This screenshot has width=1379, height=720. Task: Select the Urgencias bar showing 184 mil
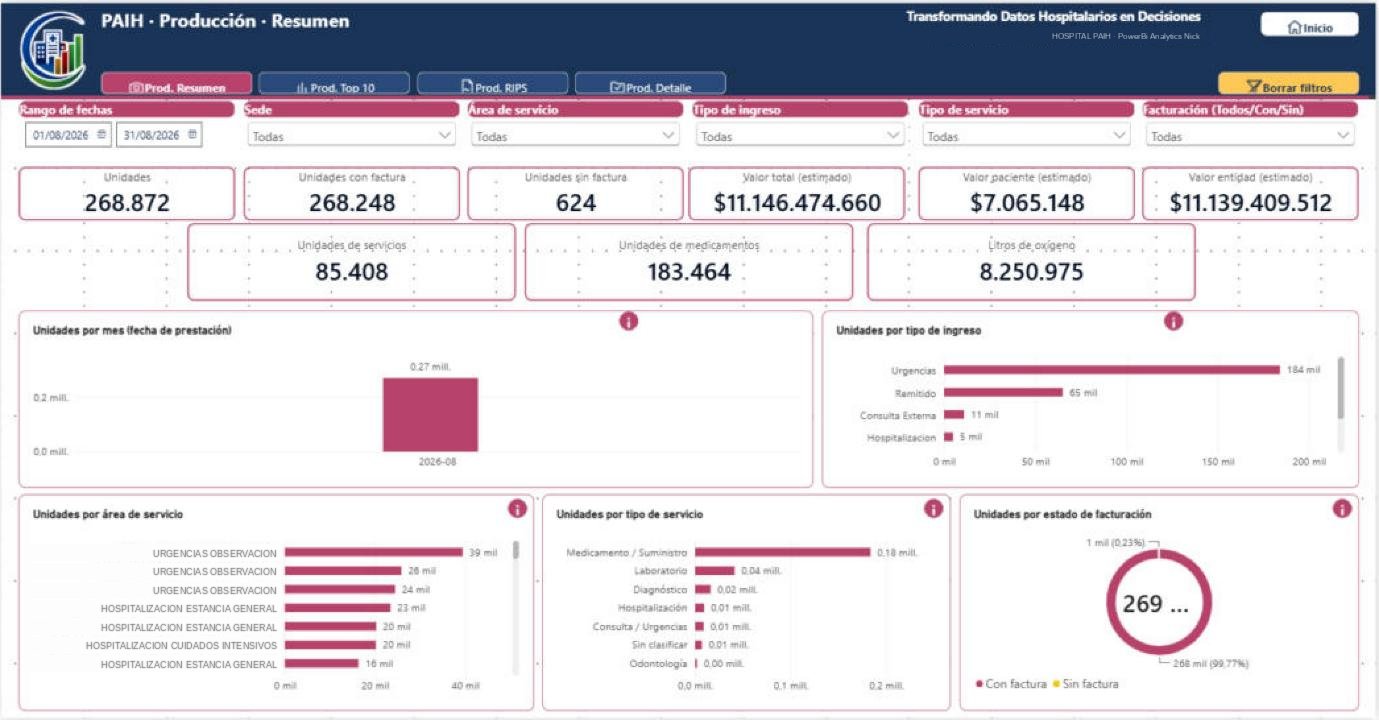click(x=1111, y=370)
